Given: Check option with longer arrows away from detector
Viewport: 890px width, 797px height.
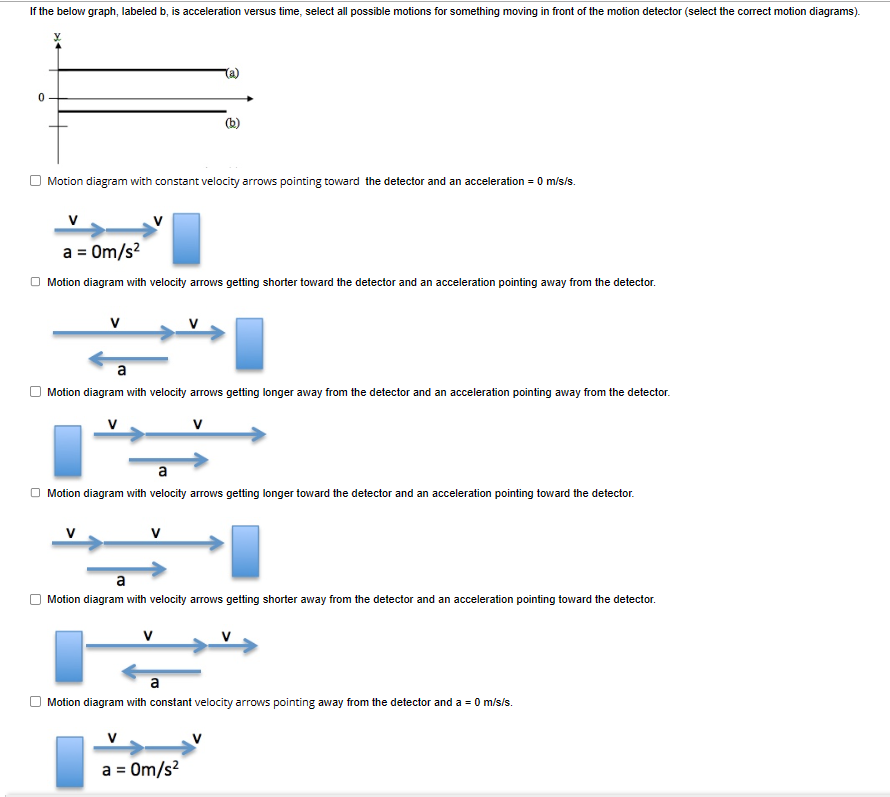Looking at the screenshot, I should pyautogui.click(x=35, y=391).
